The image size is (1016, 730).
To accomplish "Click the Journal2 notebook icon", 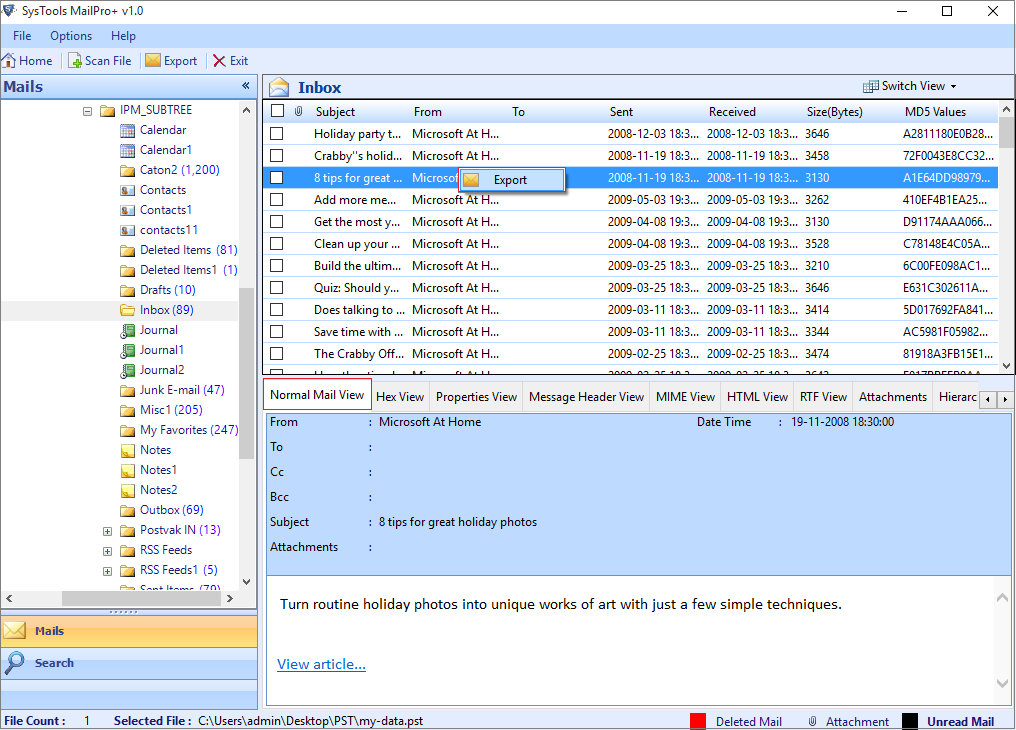I will [x=128, y=371].
